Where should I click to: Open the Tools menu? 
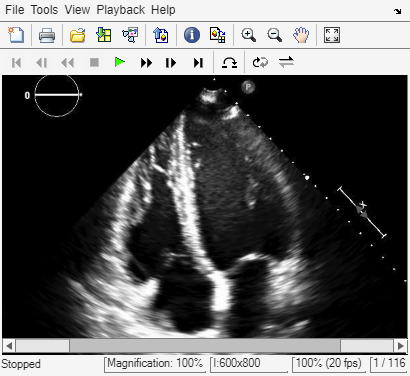pyautogui.click(x=44, y=10)
